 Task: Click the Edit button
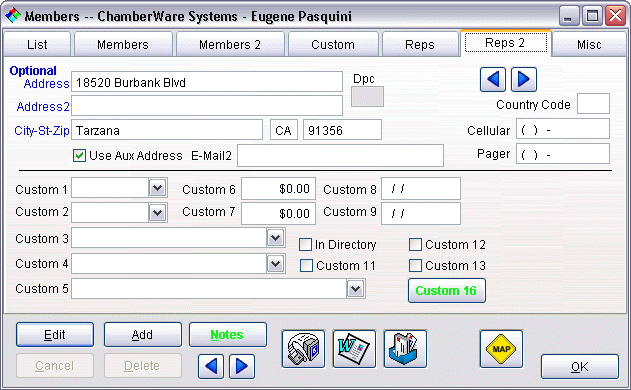click(55, 334)
